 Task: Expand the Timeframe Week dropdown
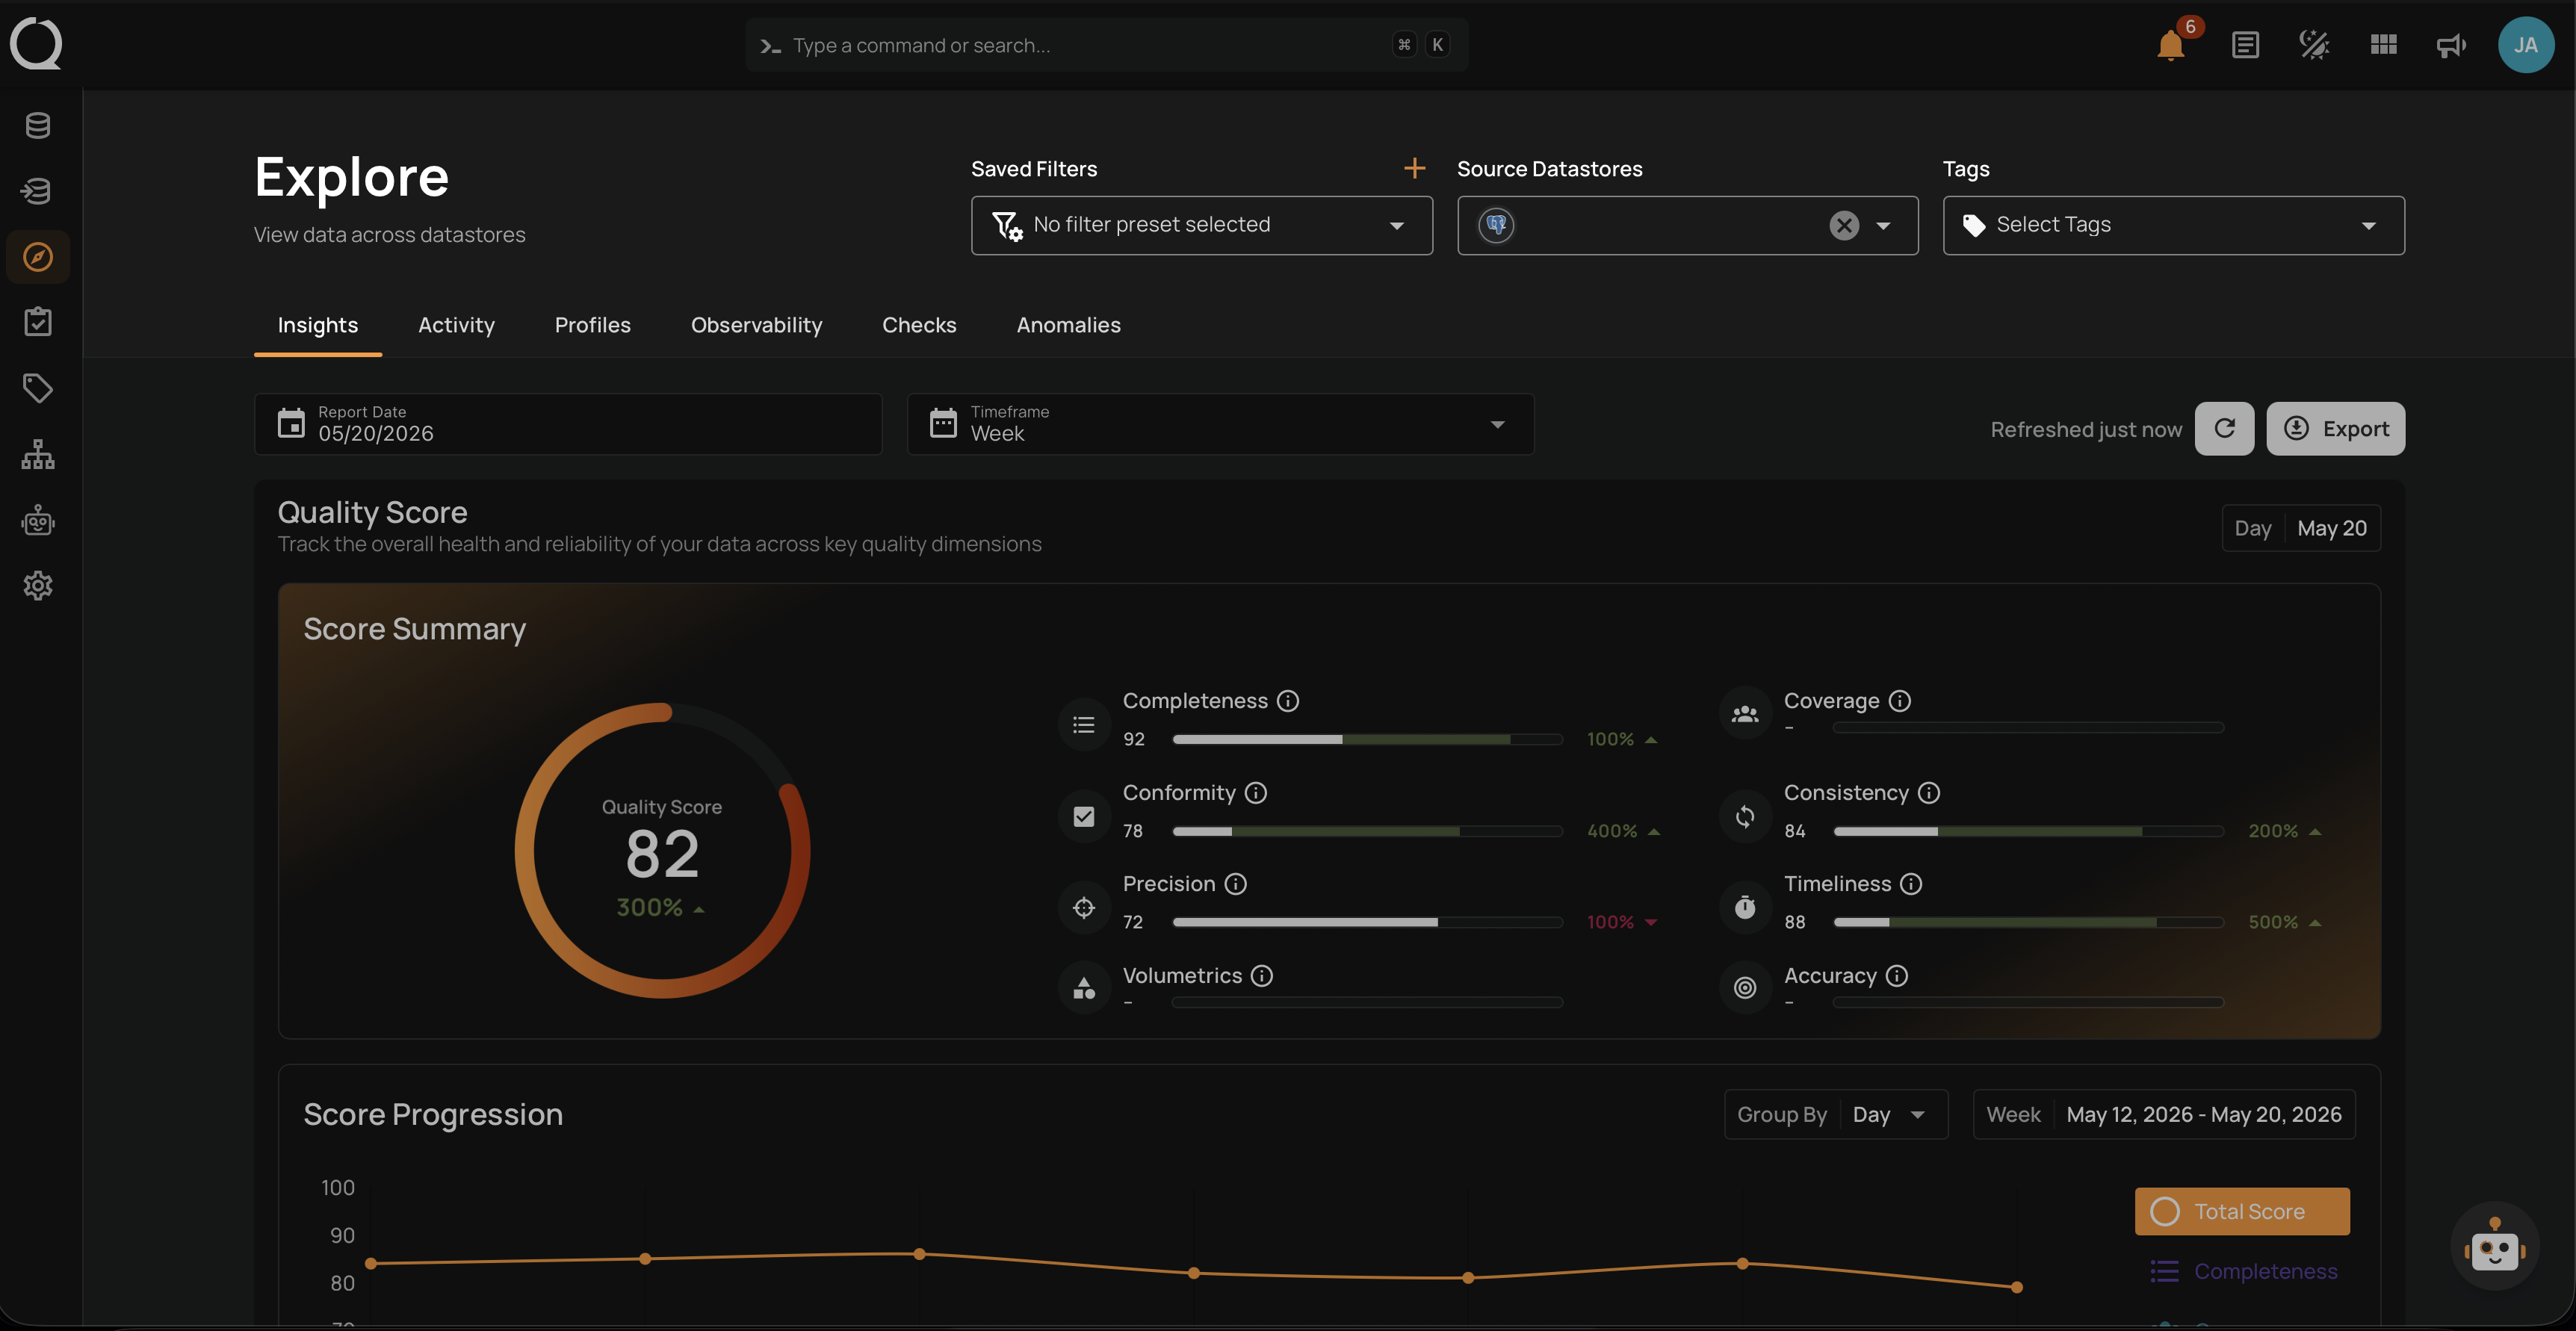[x=1220, y=424]
